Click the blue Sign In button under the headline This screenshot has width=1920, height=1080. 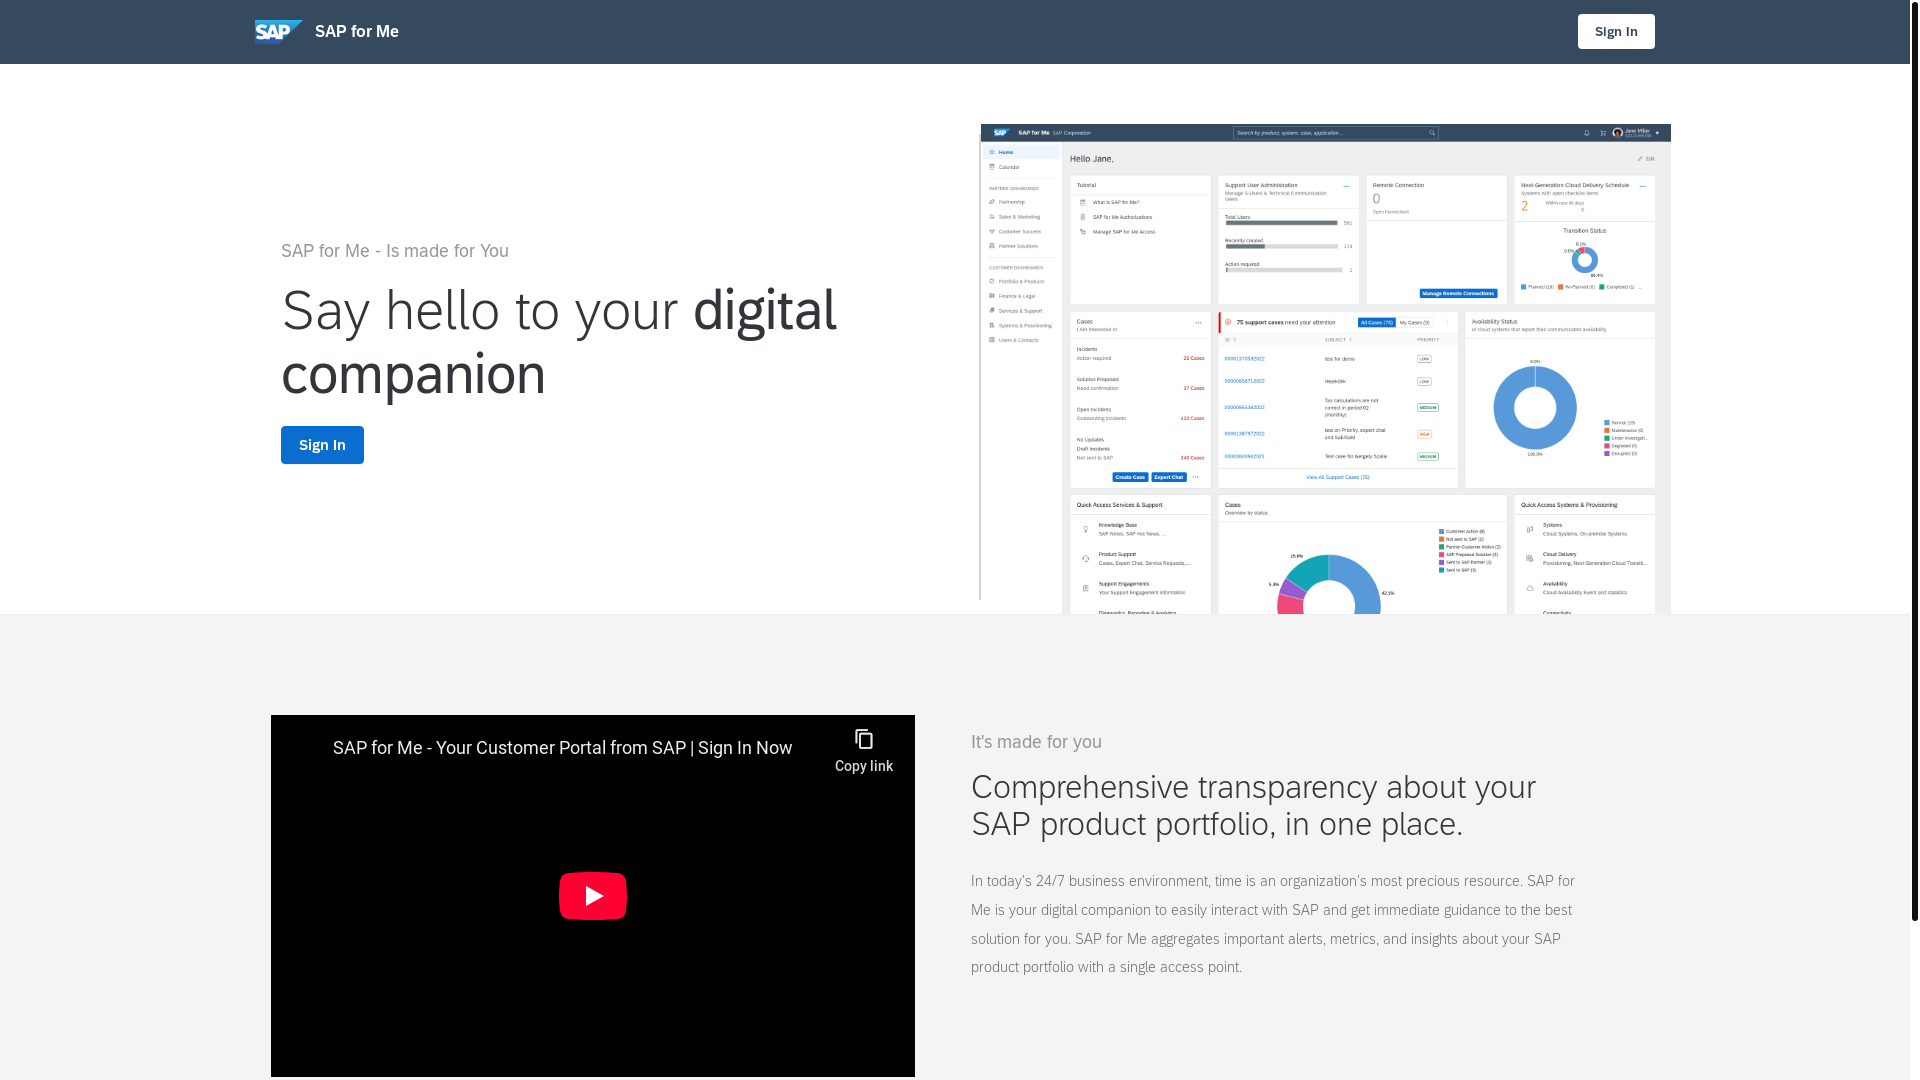coord(322,445)
